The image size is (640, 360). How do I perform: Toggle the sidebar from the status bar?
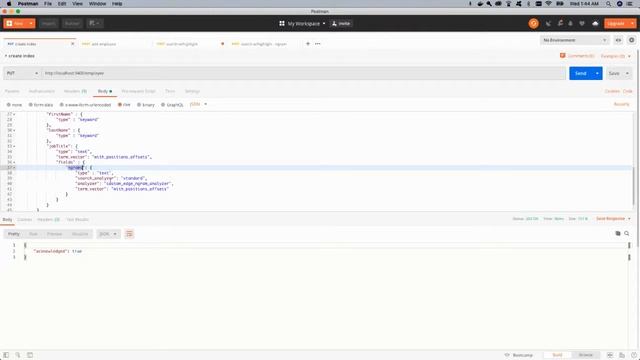point(6,355)
